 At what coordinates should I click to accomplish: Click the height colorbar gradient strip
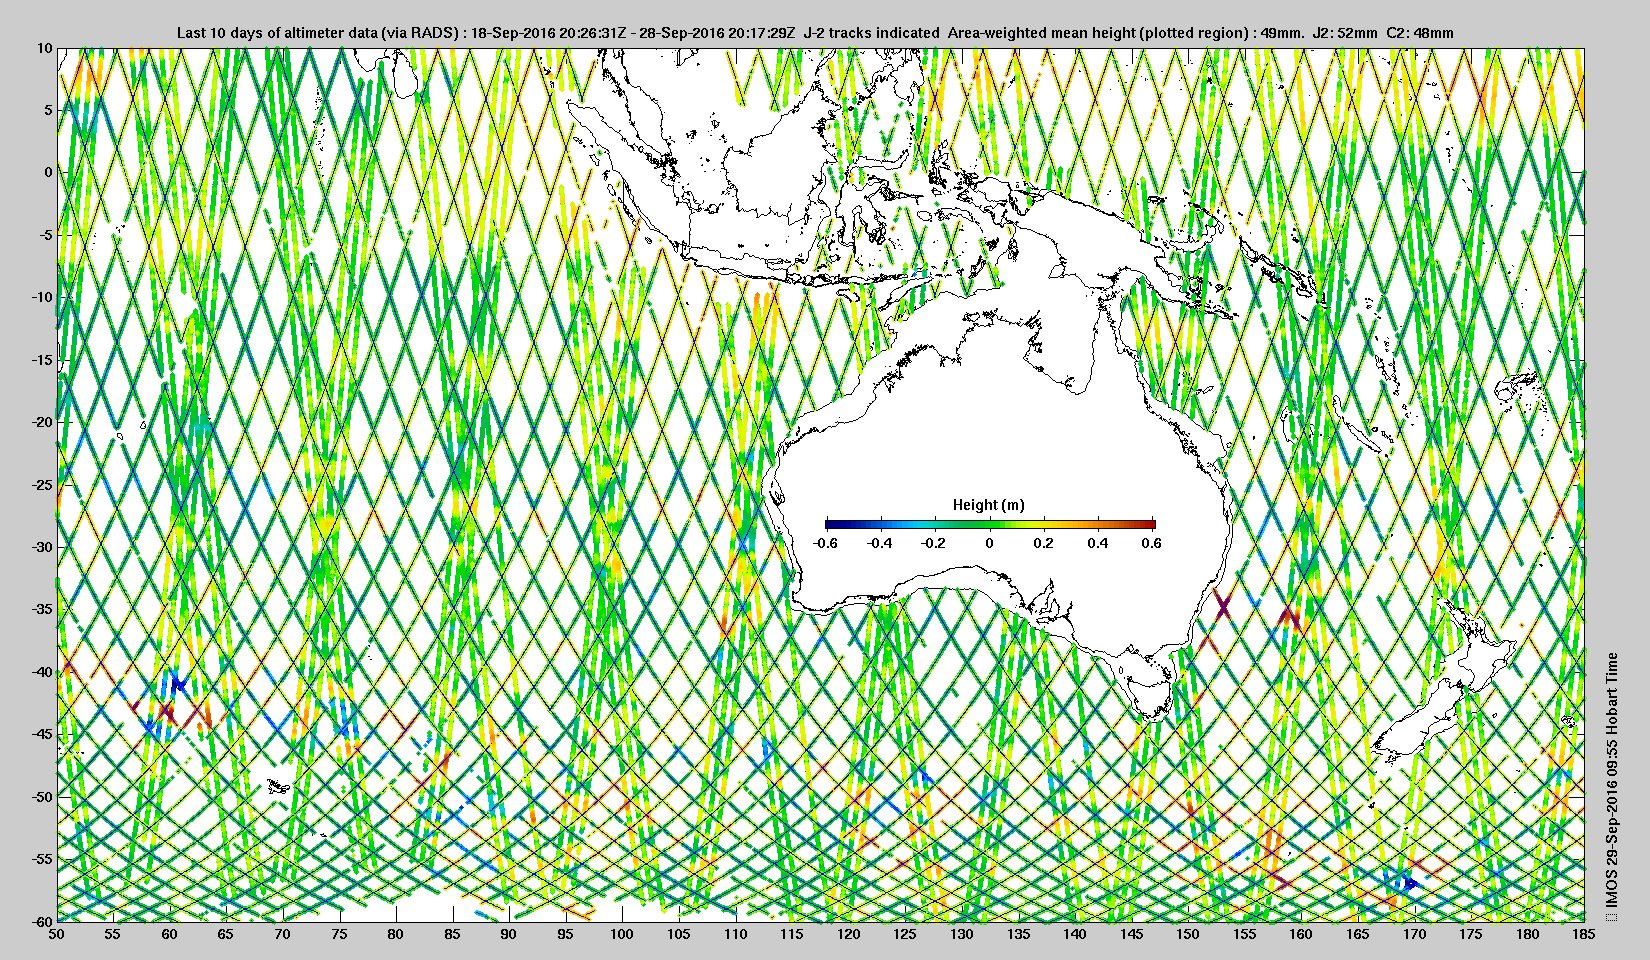coord(991,523)
